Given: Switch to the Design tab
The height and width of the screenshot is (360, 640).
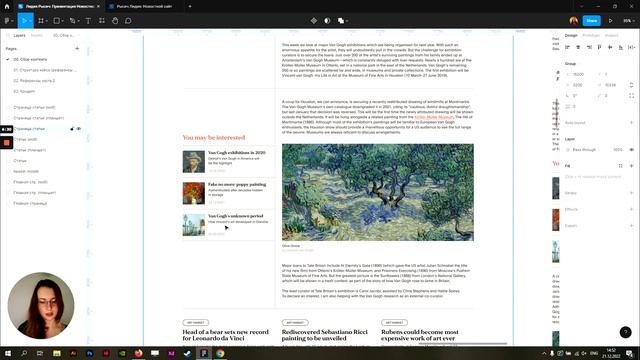Looking at the screenshot, I should [x=571, y=36].
